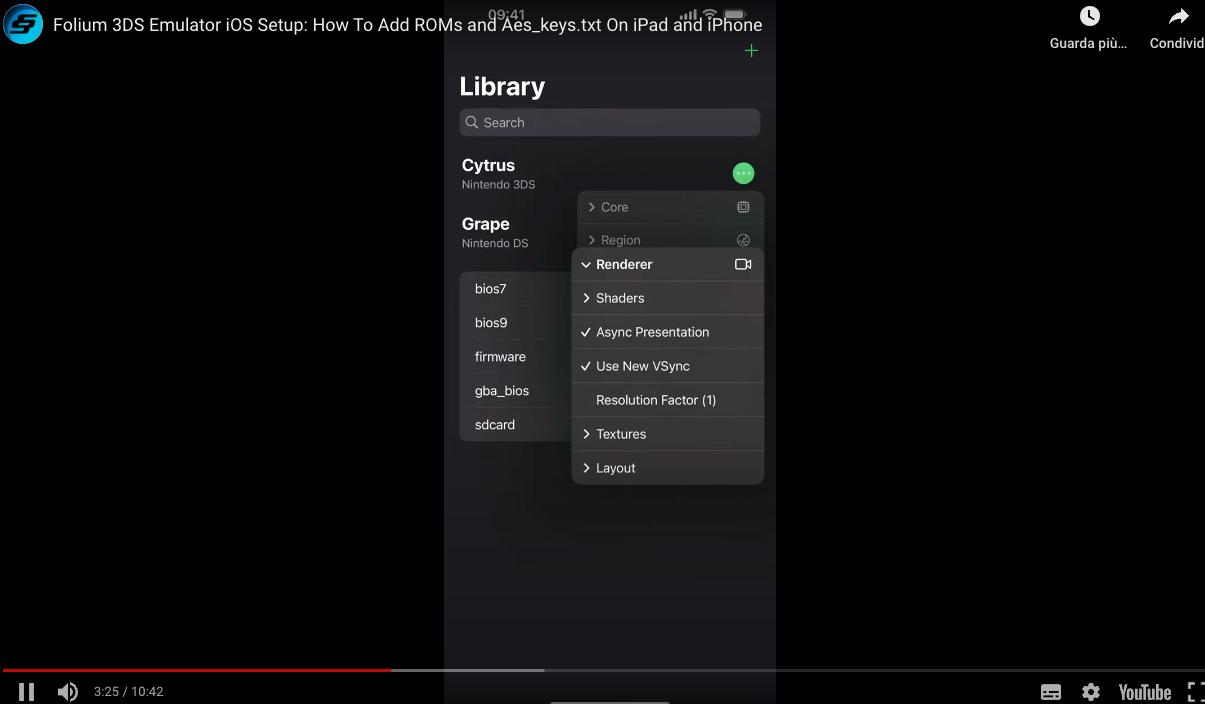
Task: Expand the Core submenu
Action: click(670, 207)
